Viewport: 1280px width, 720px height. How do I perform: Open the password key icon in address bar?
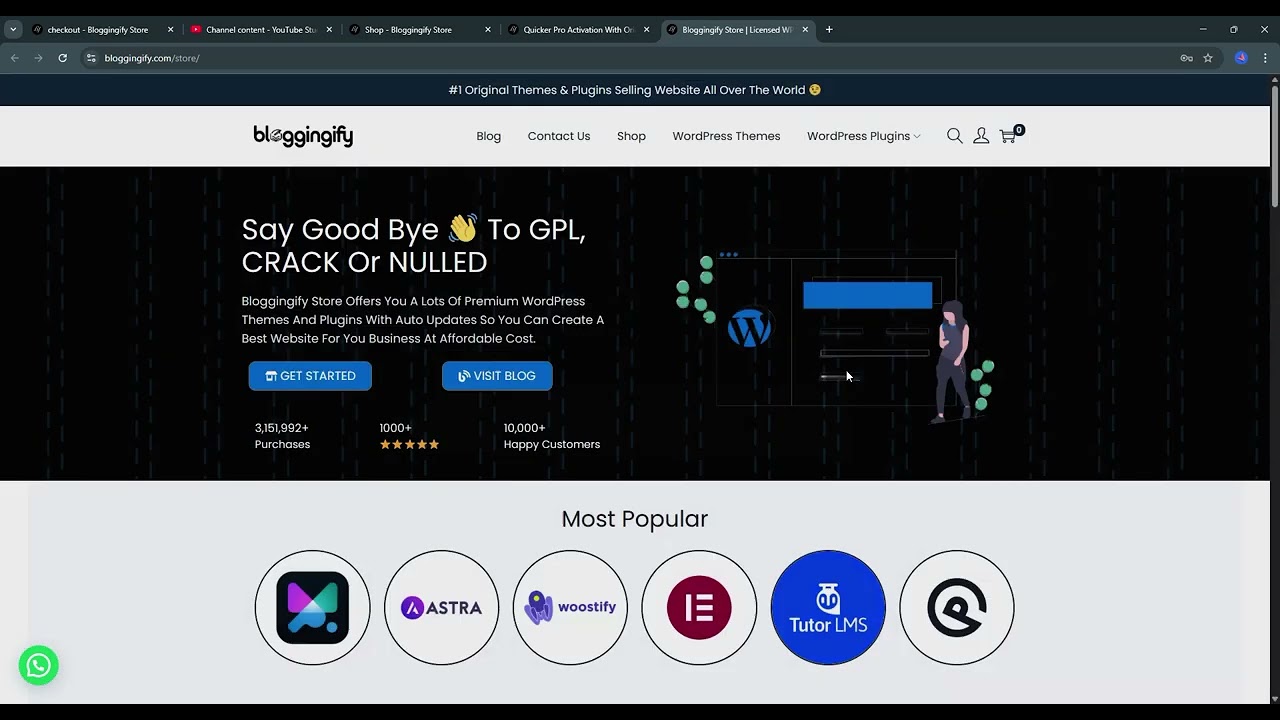pyautogui.click(x=1186, y=58)
